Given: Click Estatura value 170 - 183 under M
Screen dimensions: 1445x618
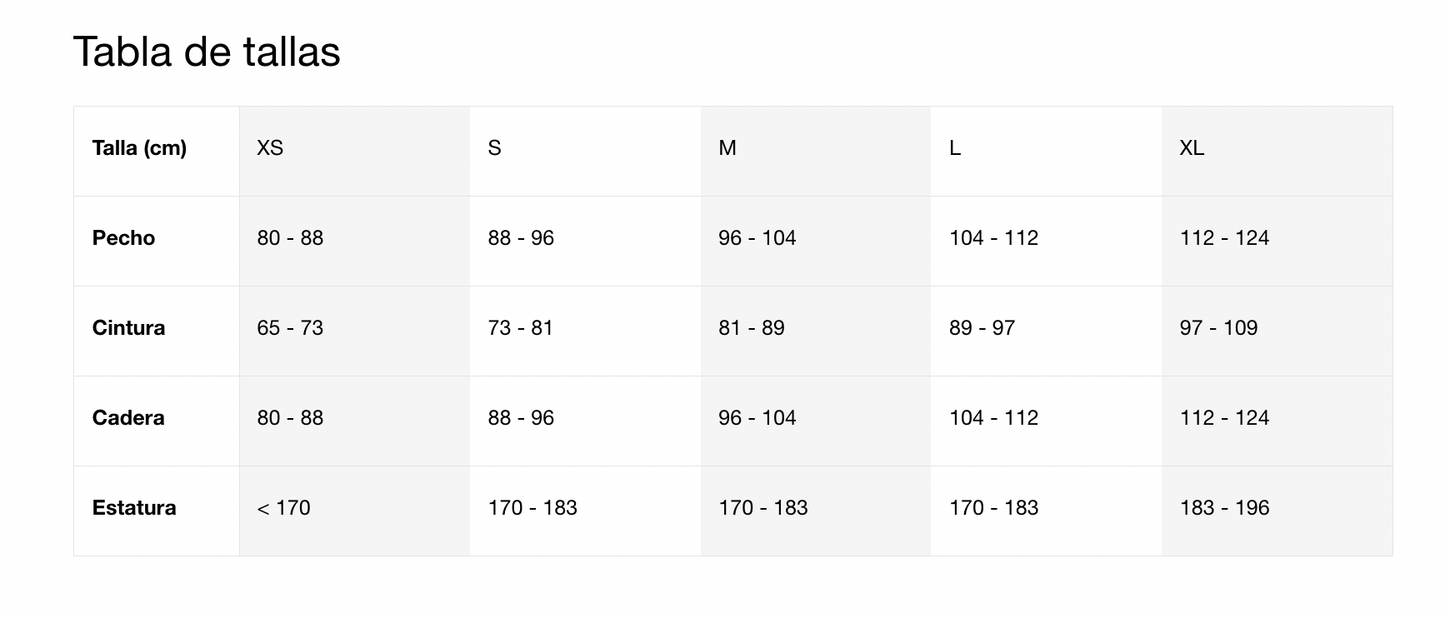Looking at the screenshot, I should point(763,508).
